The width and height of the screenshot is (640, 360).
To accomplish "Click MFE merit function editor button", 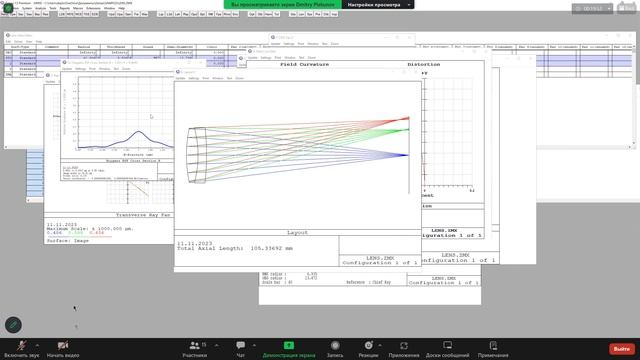I will (x=70, y=14).
